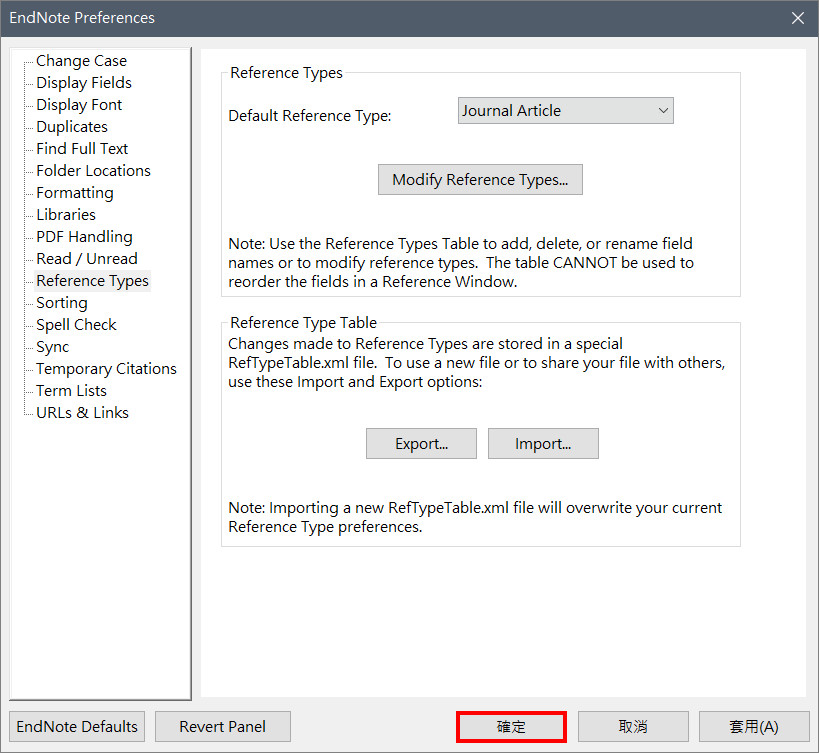Viewport: 819px width, 753px height.
Task: Select Temporary Citations in the tree
Action: pos(107,369)
